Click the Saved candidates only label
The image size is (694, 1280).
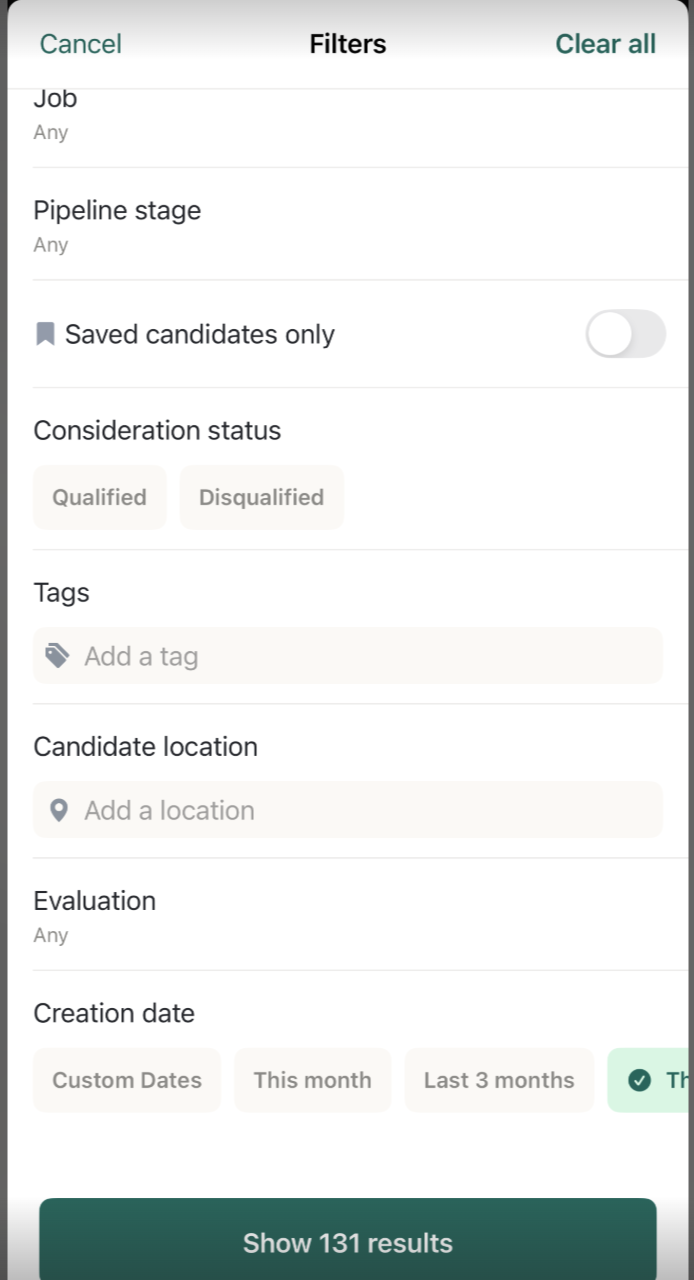(200, 334)
